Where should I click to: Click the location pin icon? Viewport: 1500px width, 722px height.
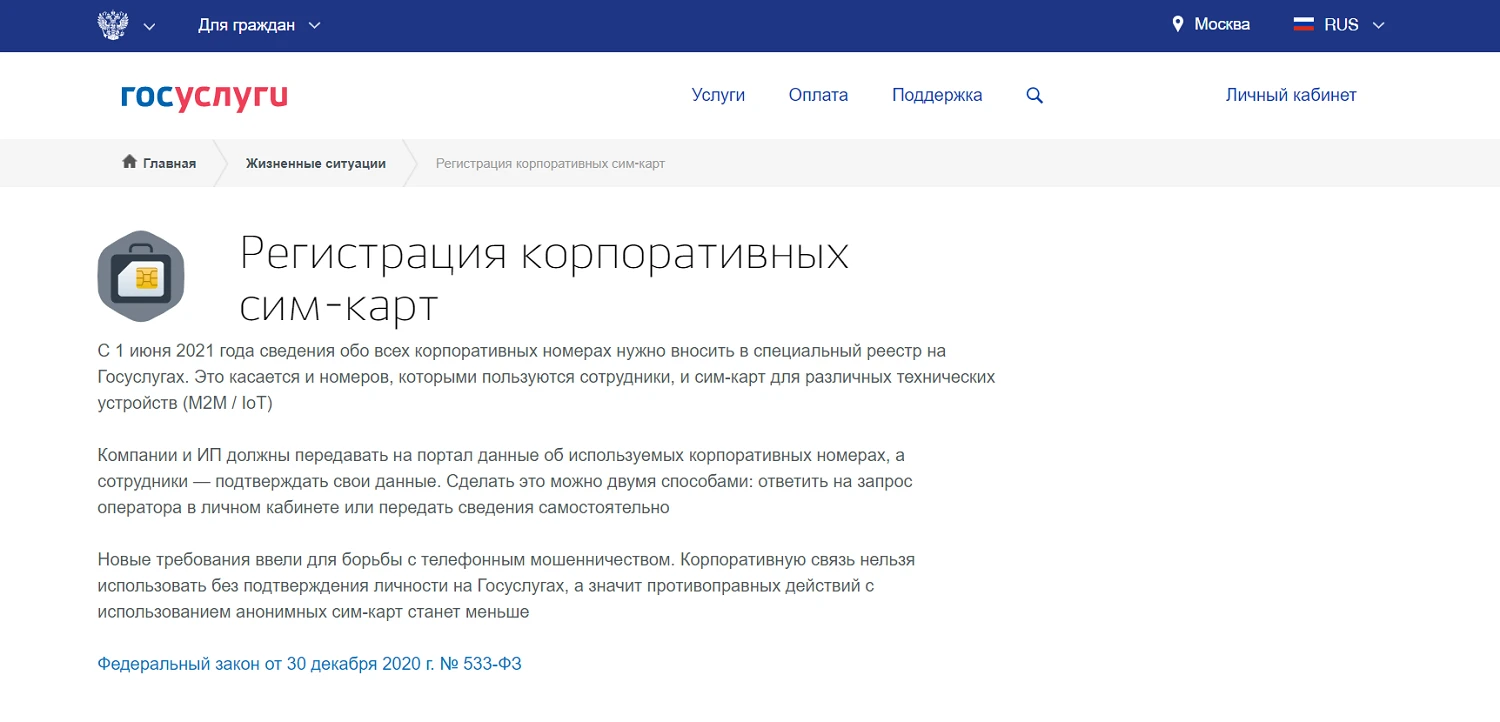1178,24
